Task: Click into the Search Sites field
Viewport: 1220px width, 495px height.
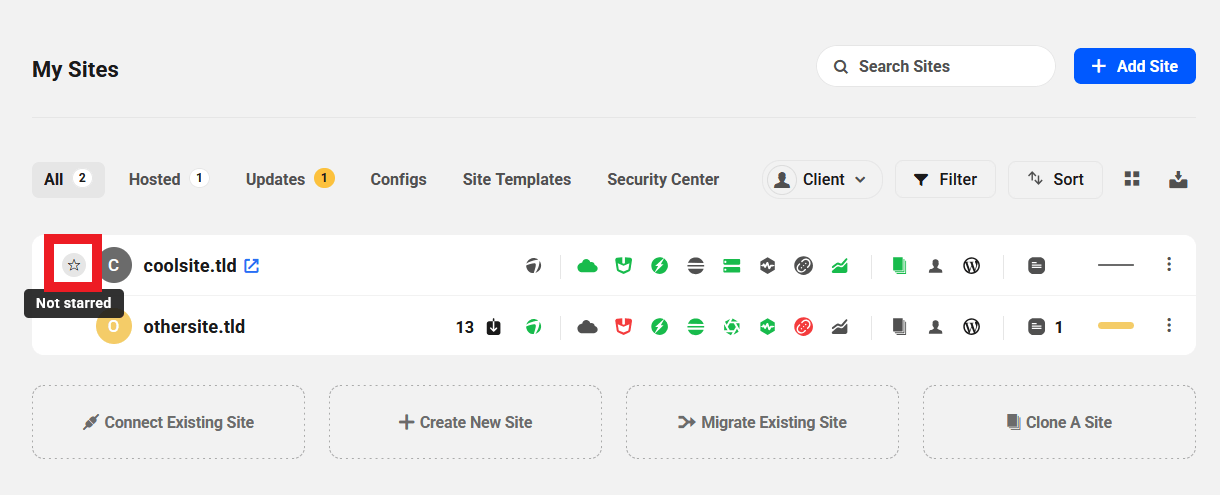Action: (x=935, y=66)
